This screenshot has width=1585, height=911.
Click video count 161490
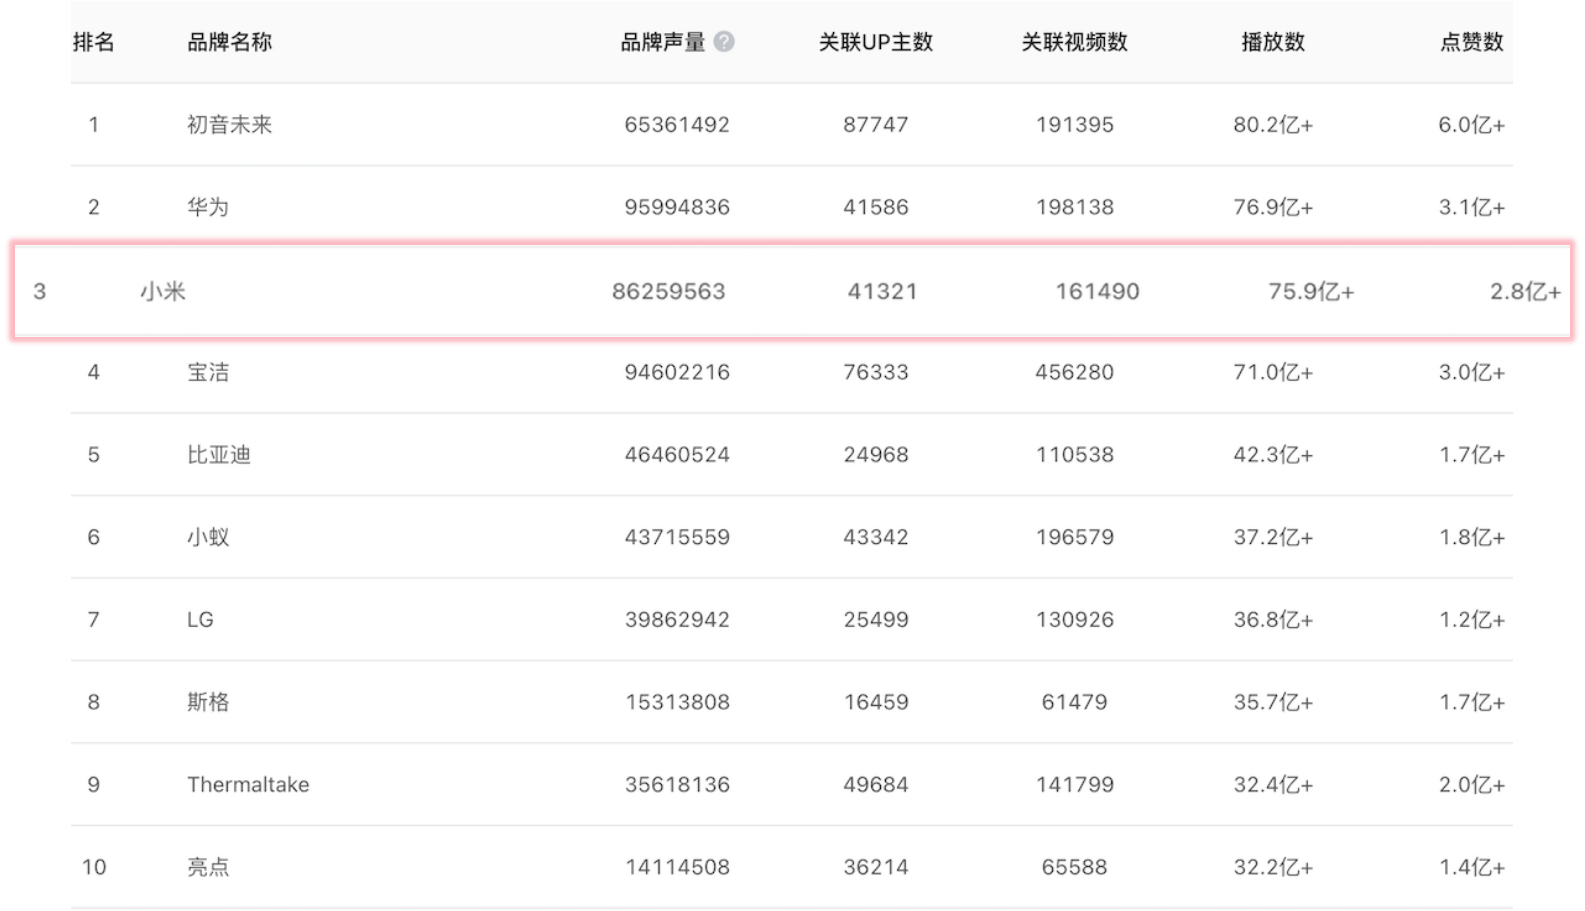pos(1097,292)
